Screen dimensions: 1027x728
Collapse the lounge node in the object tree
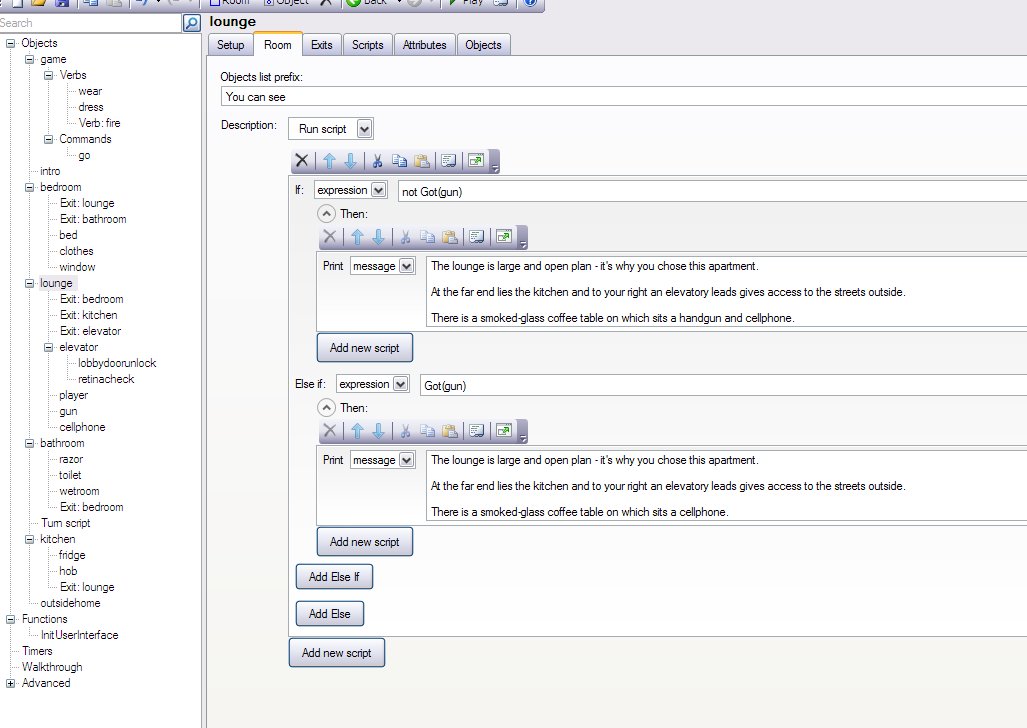[30, 283]
